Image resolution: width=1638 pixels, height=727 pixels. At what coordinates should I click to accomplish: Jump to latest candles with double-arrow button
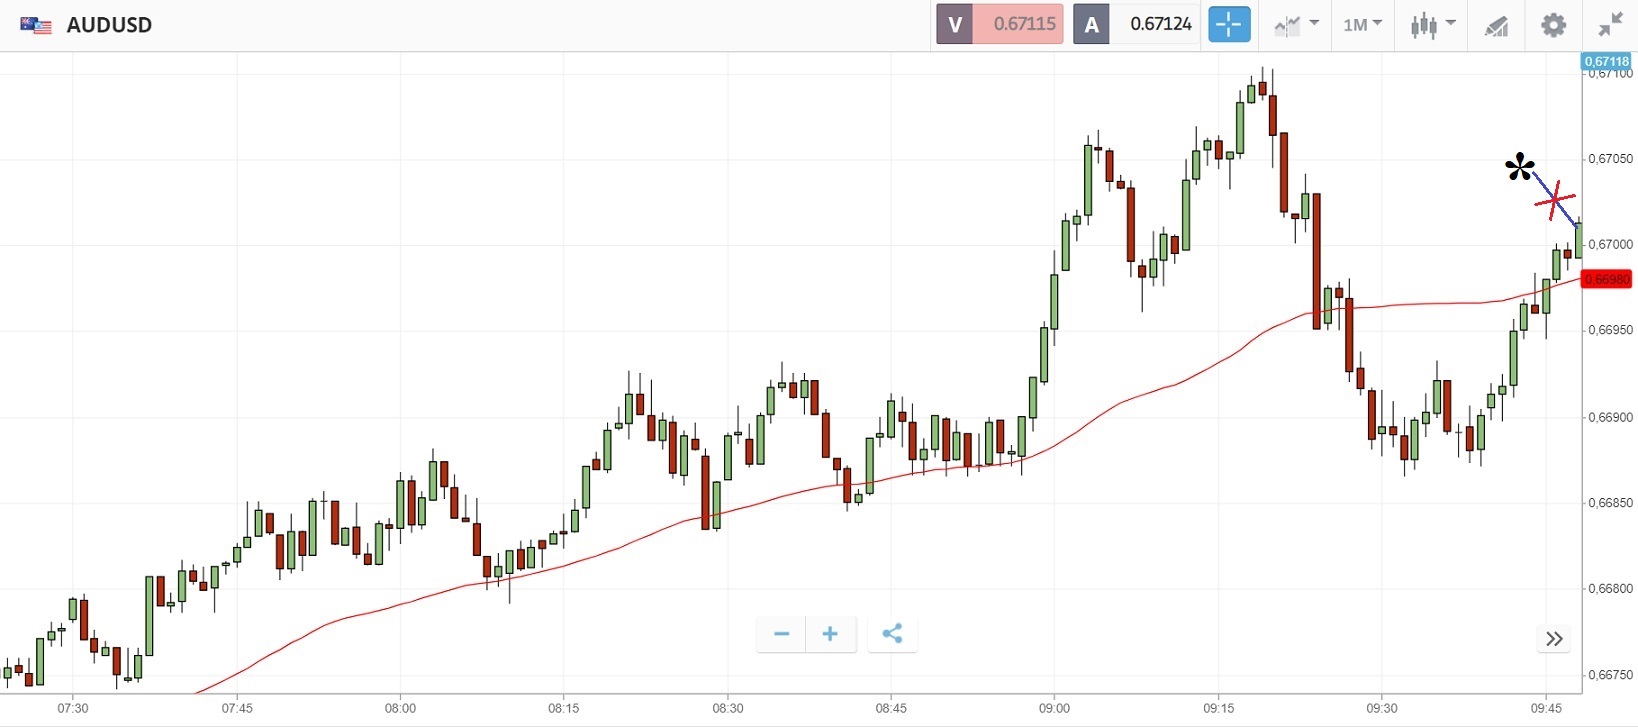pos(1554,639)
